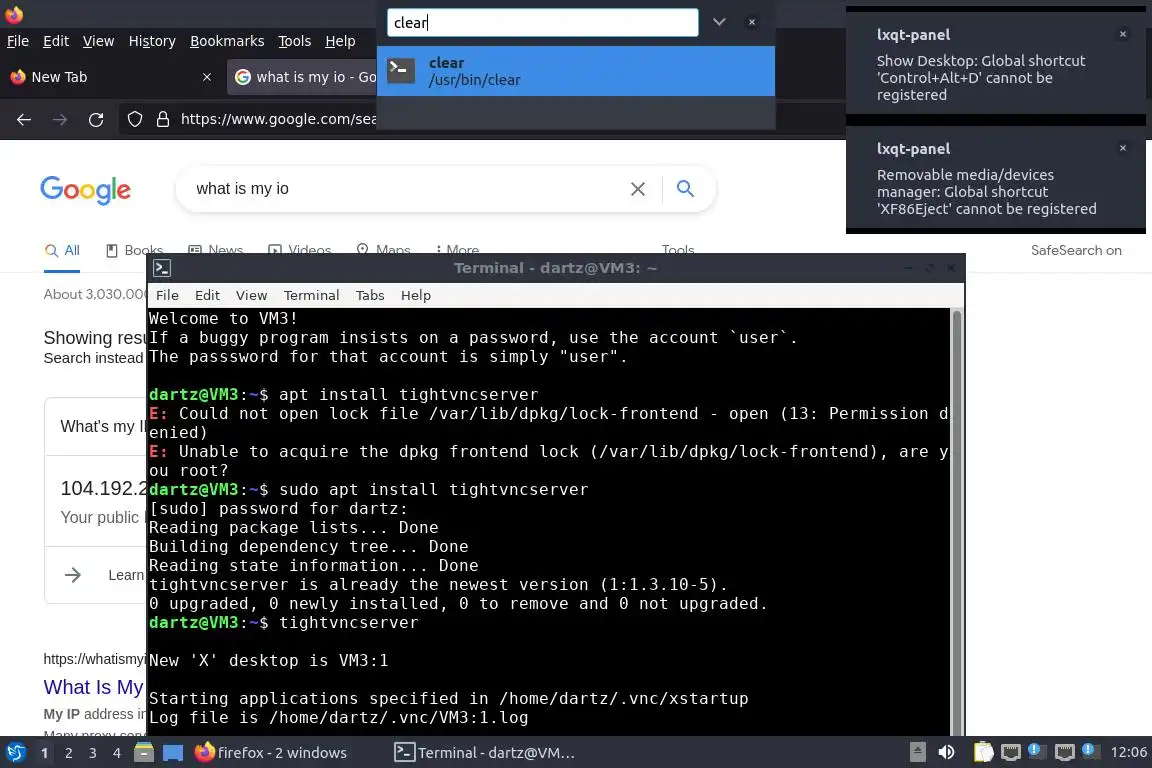Image resolution: width=1152 pixels, height=768 pixels.
Task: Dismiss the Show Desktop shortcut notification
Action: pyautogui.click(x=1123, y=34)
